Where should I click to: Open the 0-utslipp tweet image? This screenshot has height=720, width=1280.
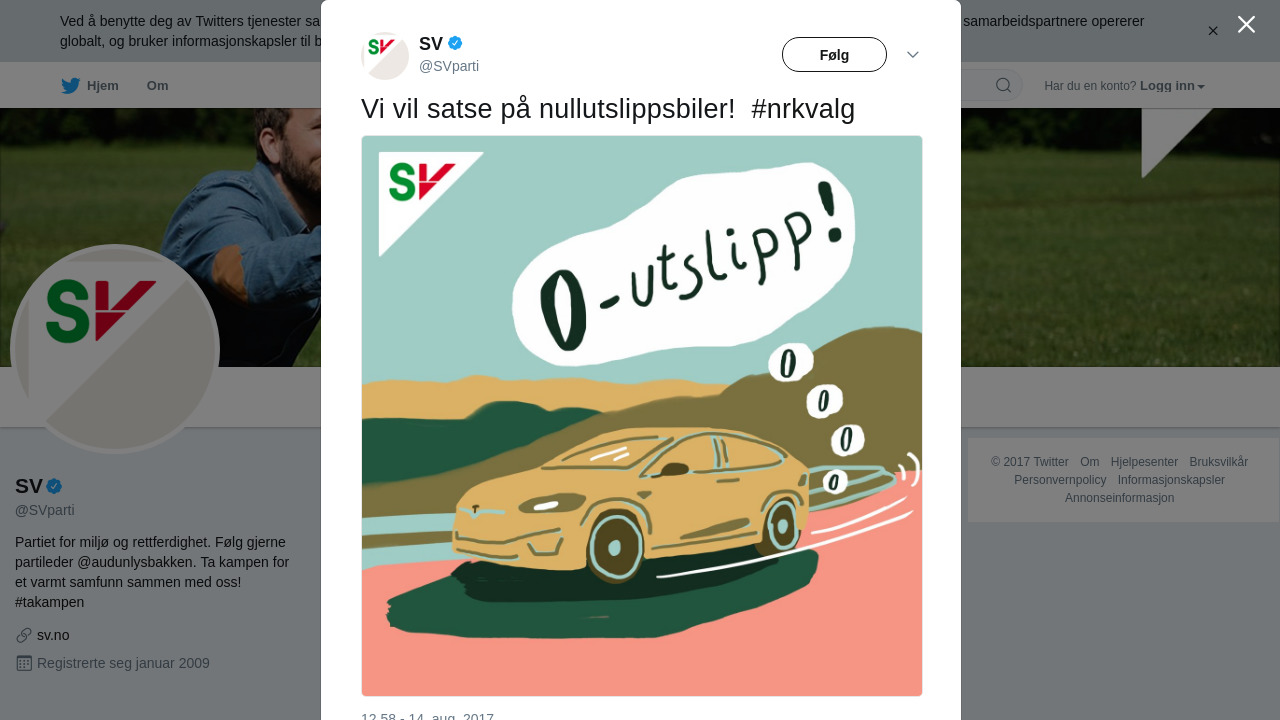[642, 416]
